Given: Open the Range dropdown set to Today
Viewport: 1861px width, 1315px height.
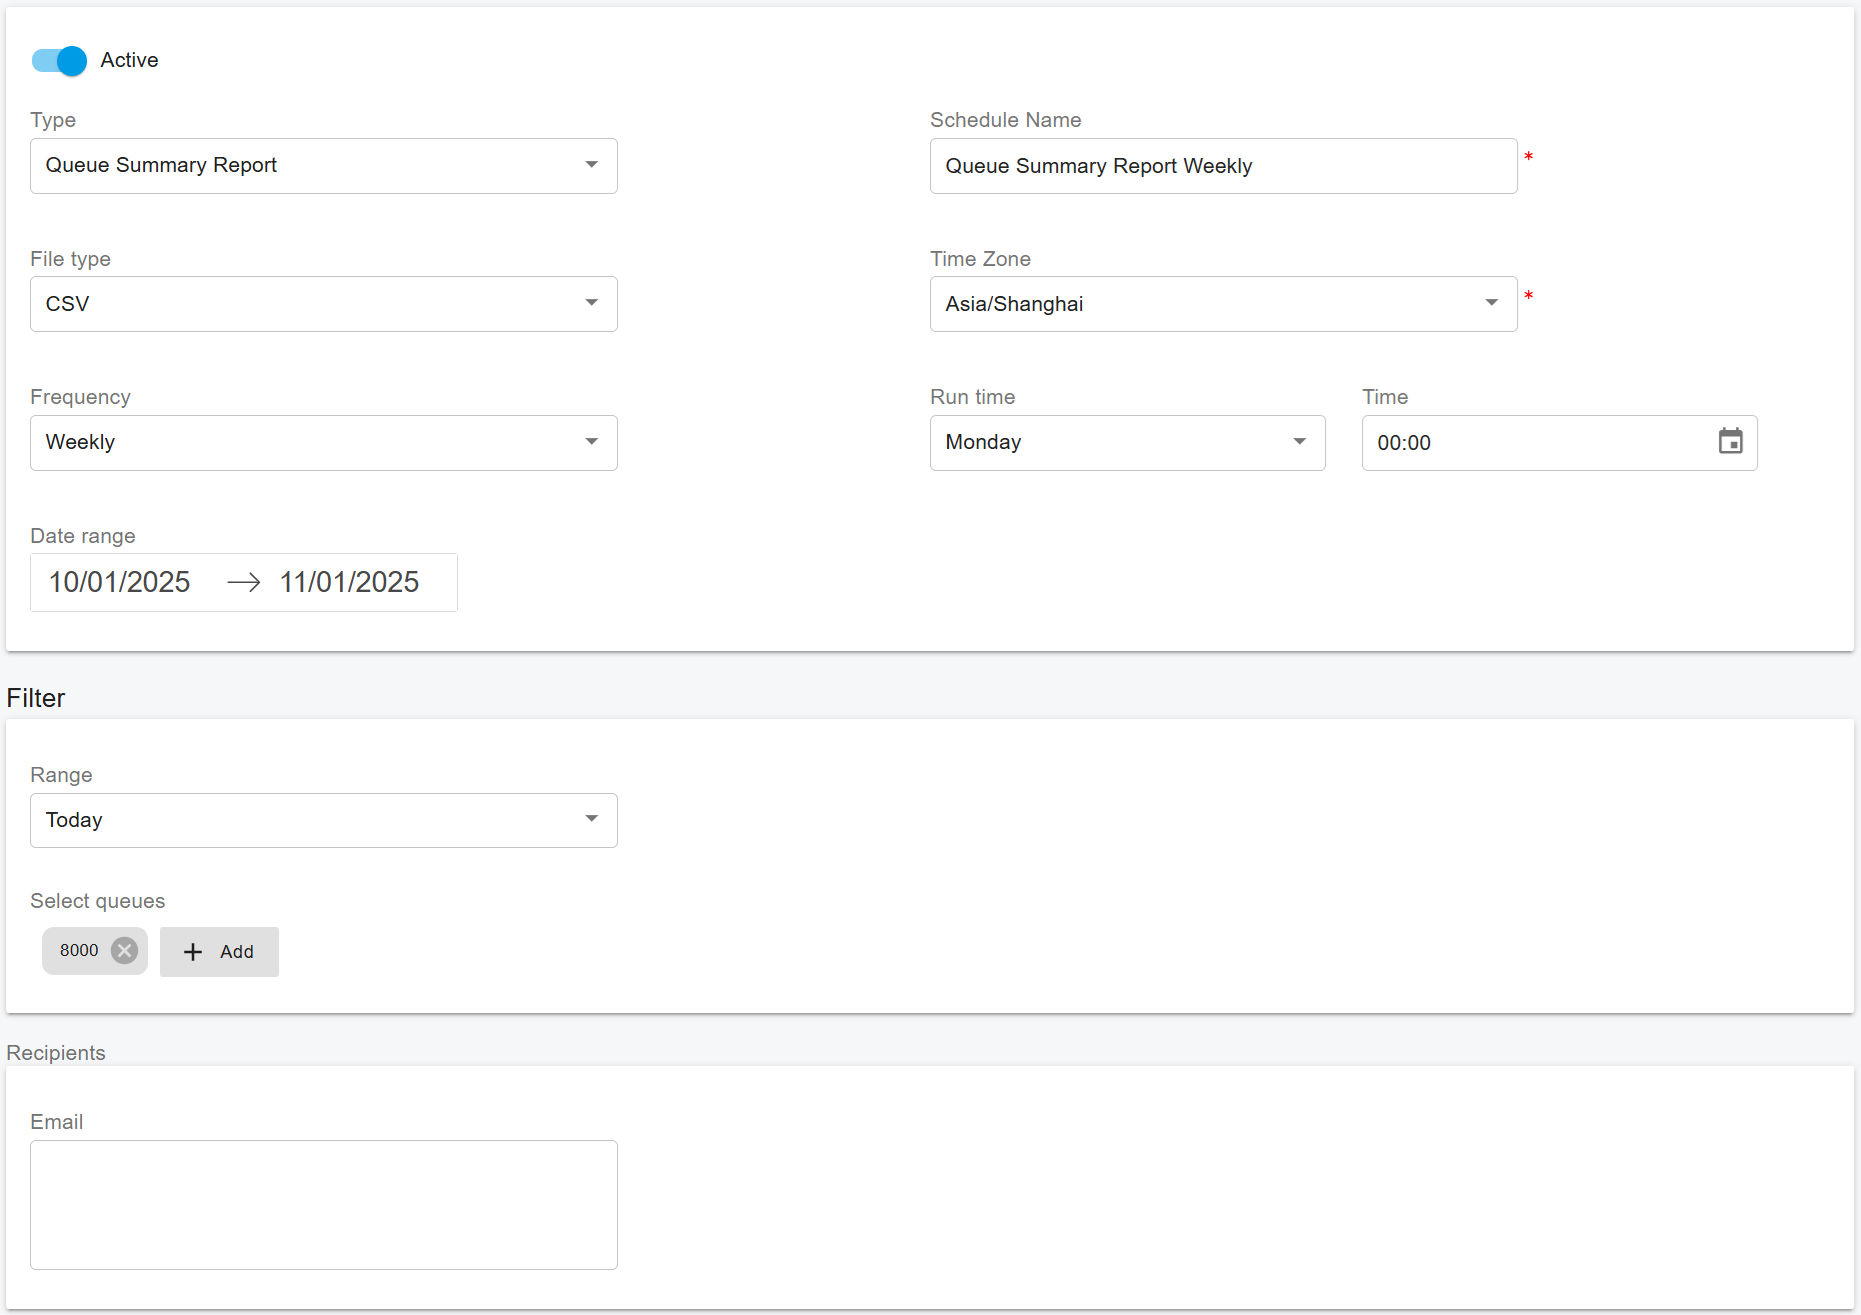Looking at the screenshot, I should [322, 820].
